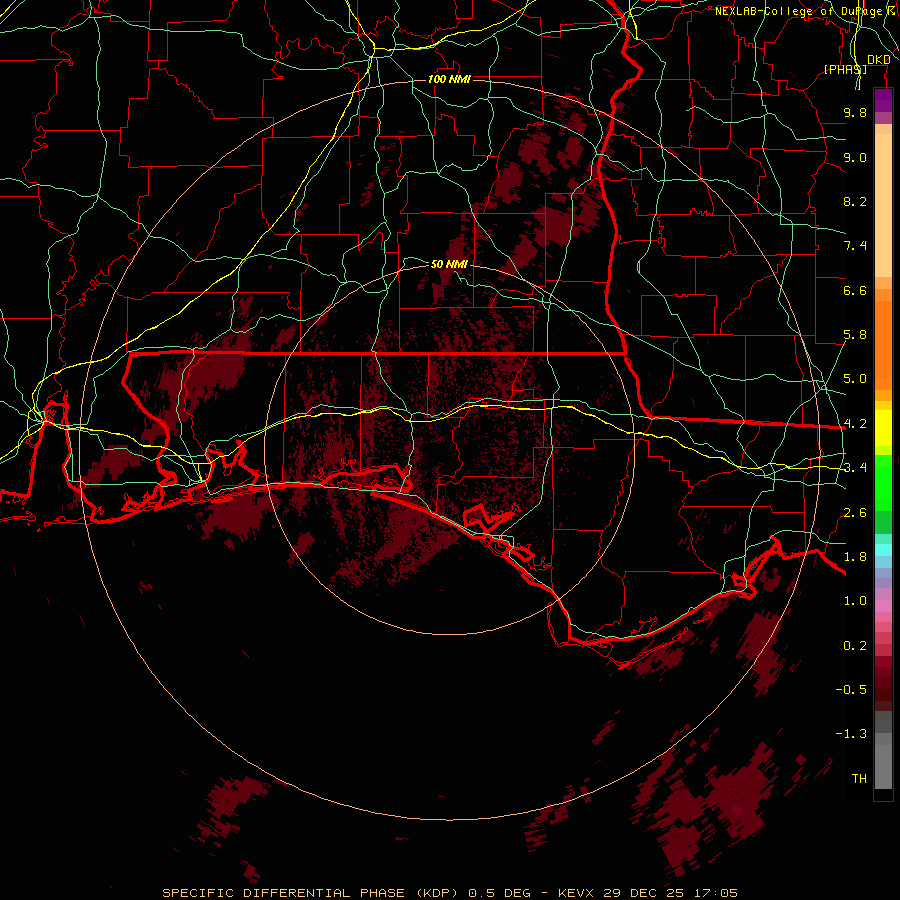
Task: Click the 9.8 value on the scale
Action: pos(855,112)
